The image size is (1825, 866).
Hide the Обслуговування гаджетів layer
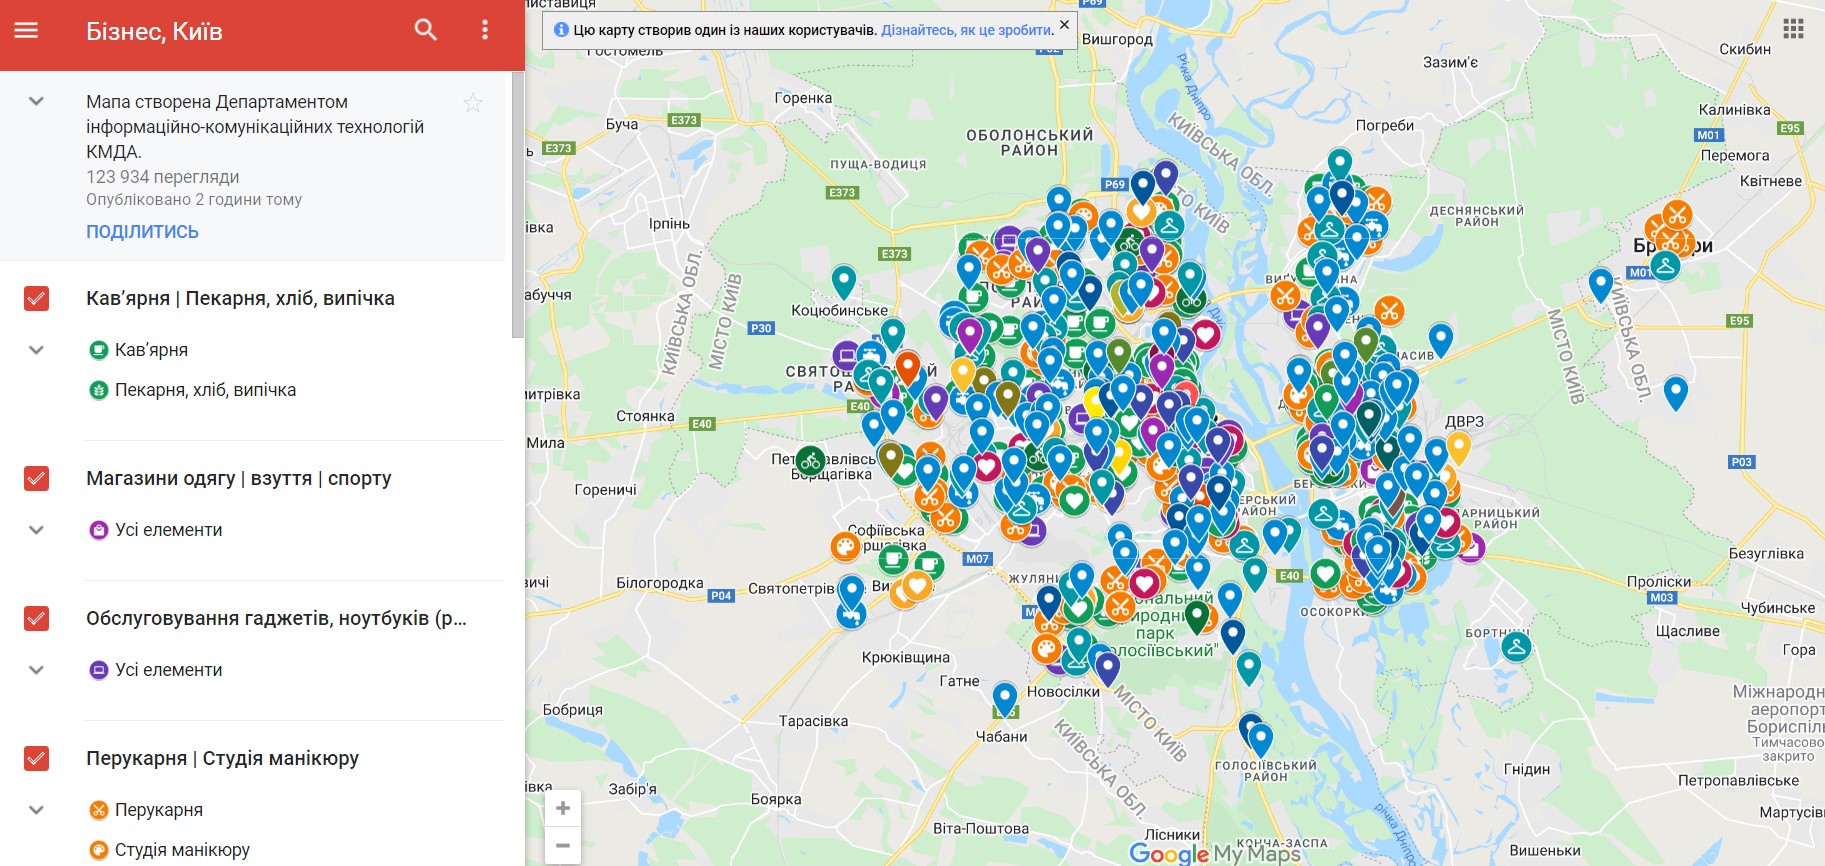click(x=37, y=619)
